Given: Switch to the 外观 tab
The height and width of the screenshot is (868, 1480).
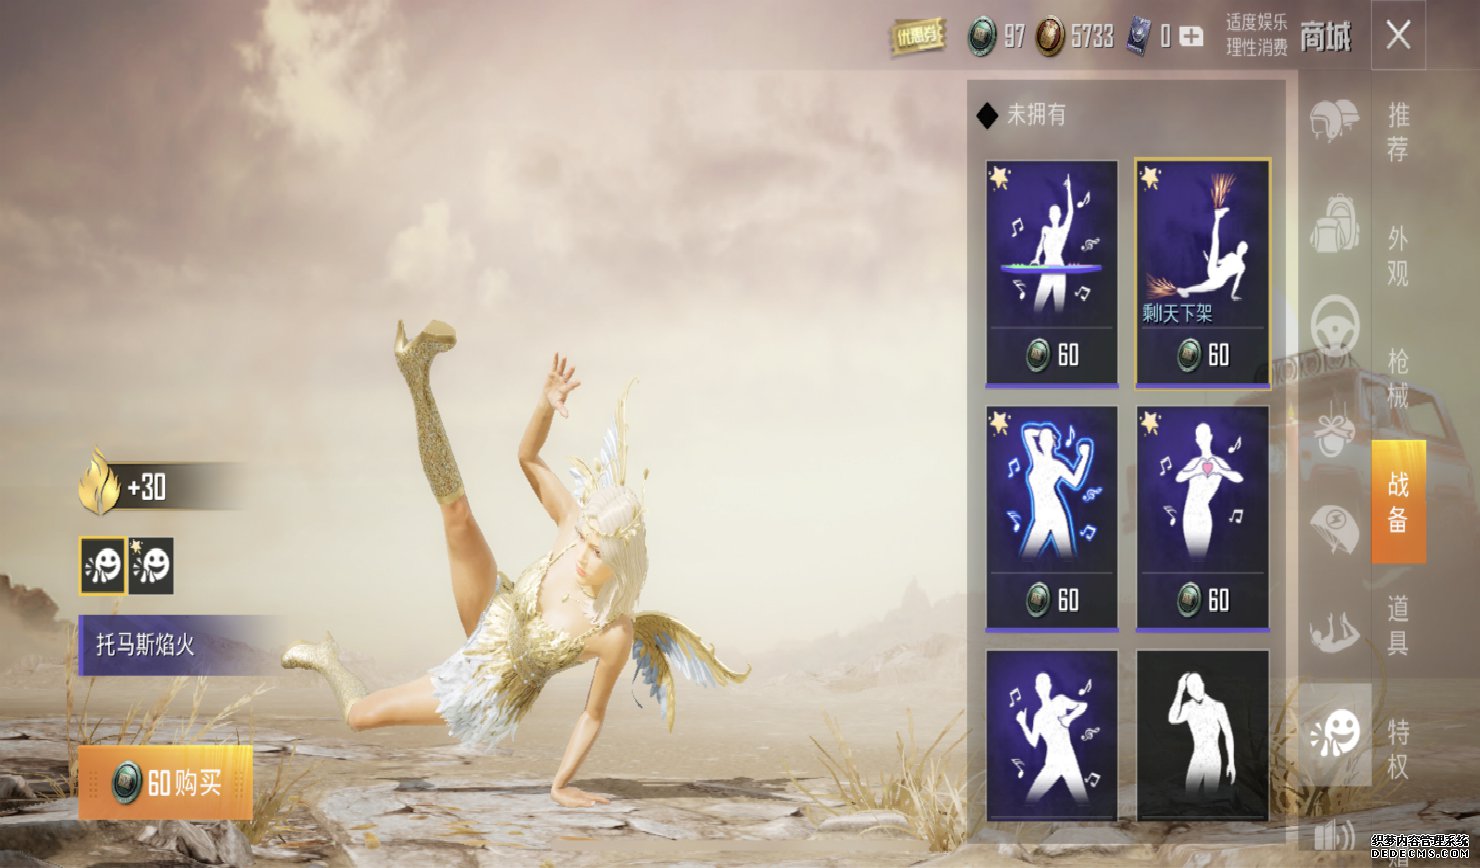Looking at the screenshot, I should tap(1398, 256).
